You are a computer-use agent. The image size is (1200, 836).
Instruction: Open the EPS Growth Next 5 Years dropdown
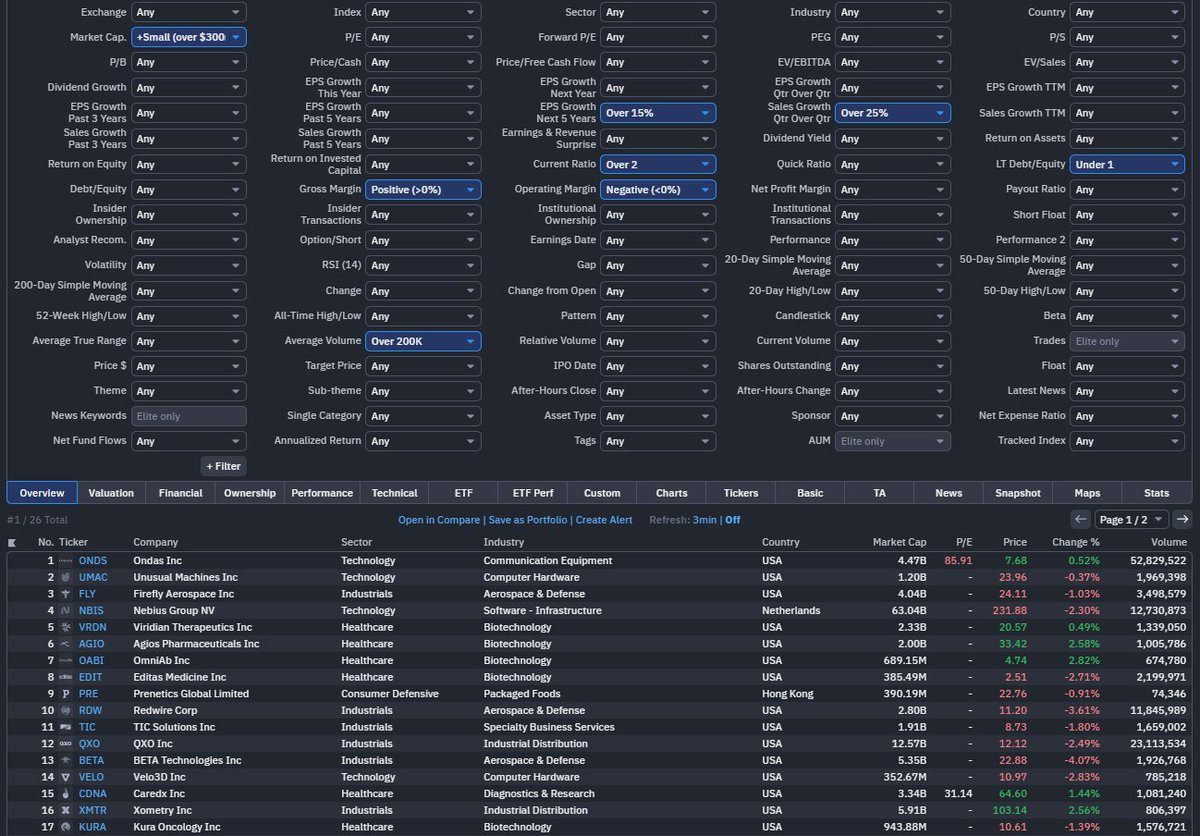coord(658,113)
